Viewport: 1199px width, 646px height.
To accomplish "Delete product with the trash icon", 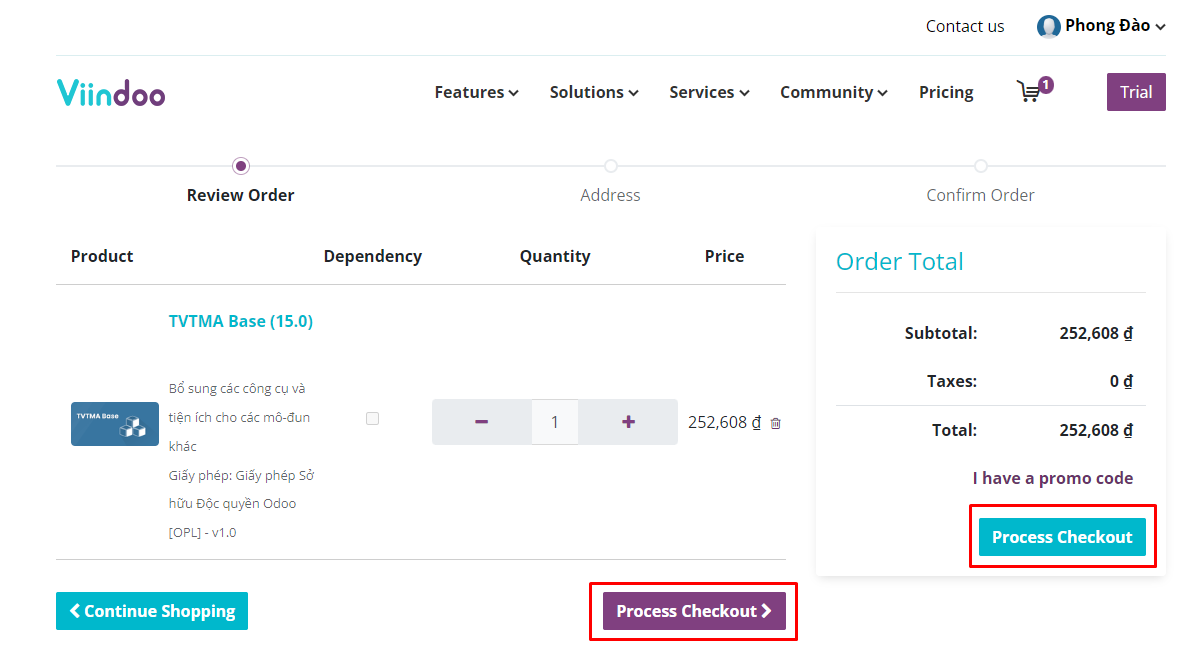I will [775, 423].
